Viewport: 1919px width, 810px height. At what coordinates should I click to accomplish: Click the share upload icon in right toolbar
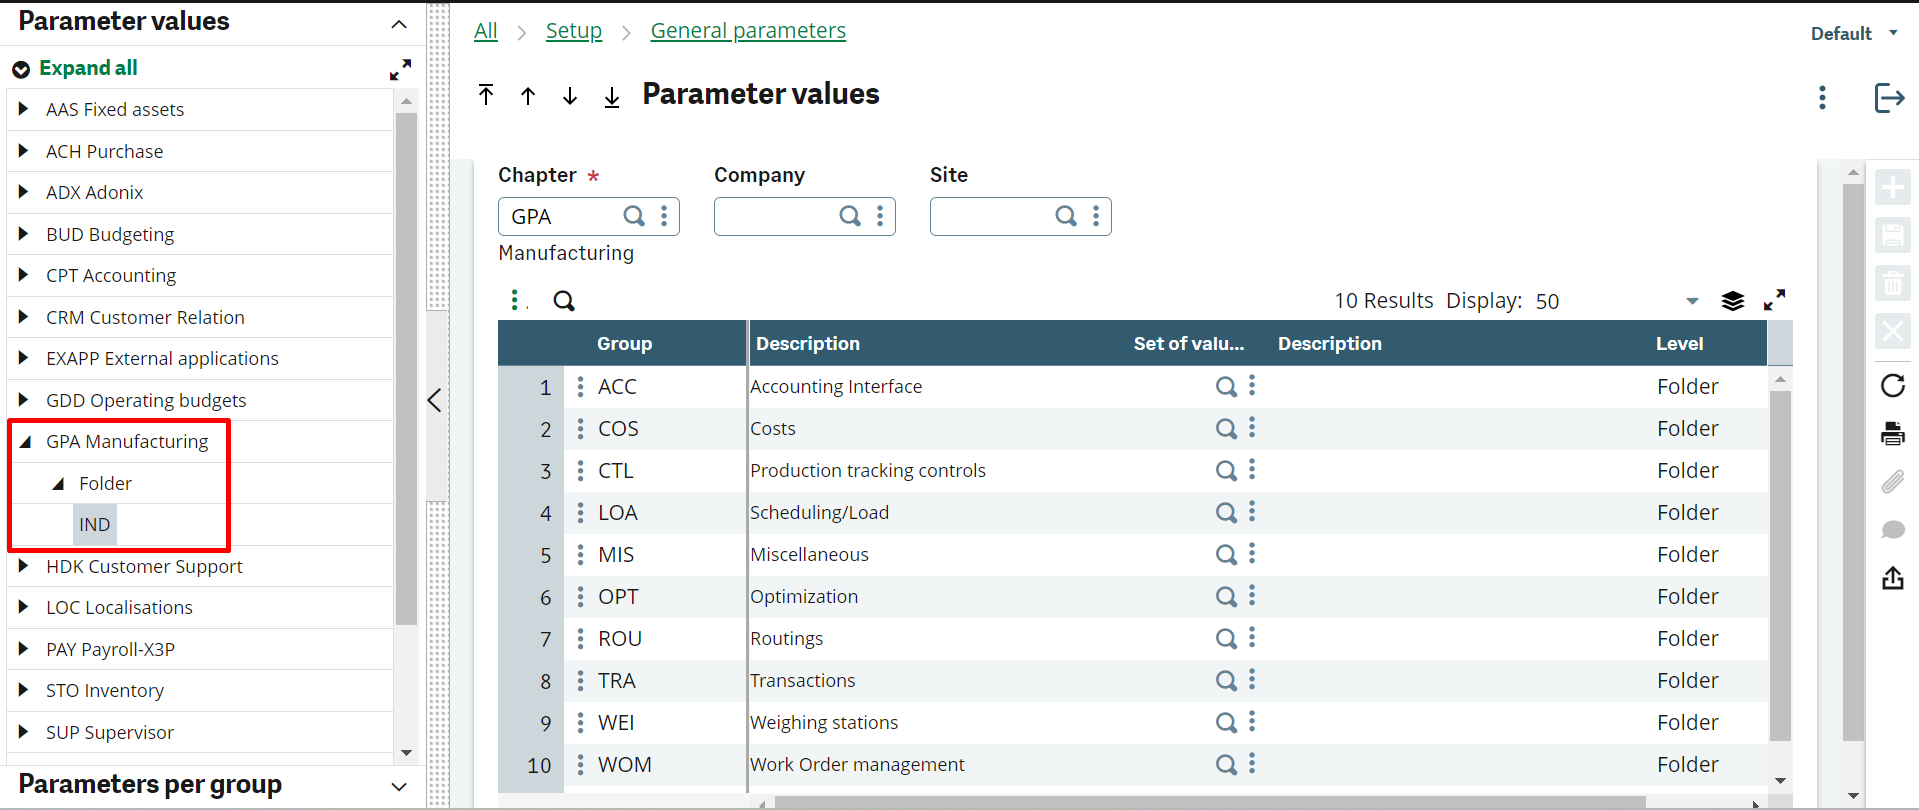[x=1892, y=578]
